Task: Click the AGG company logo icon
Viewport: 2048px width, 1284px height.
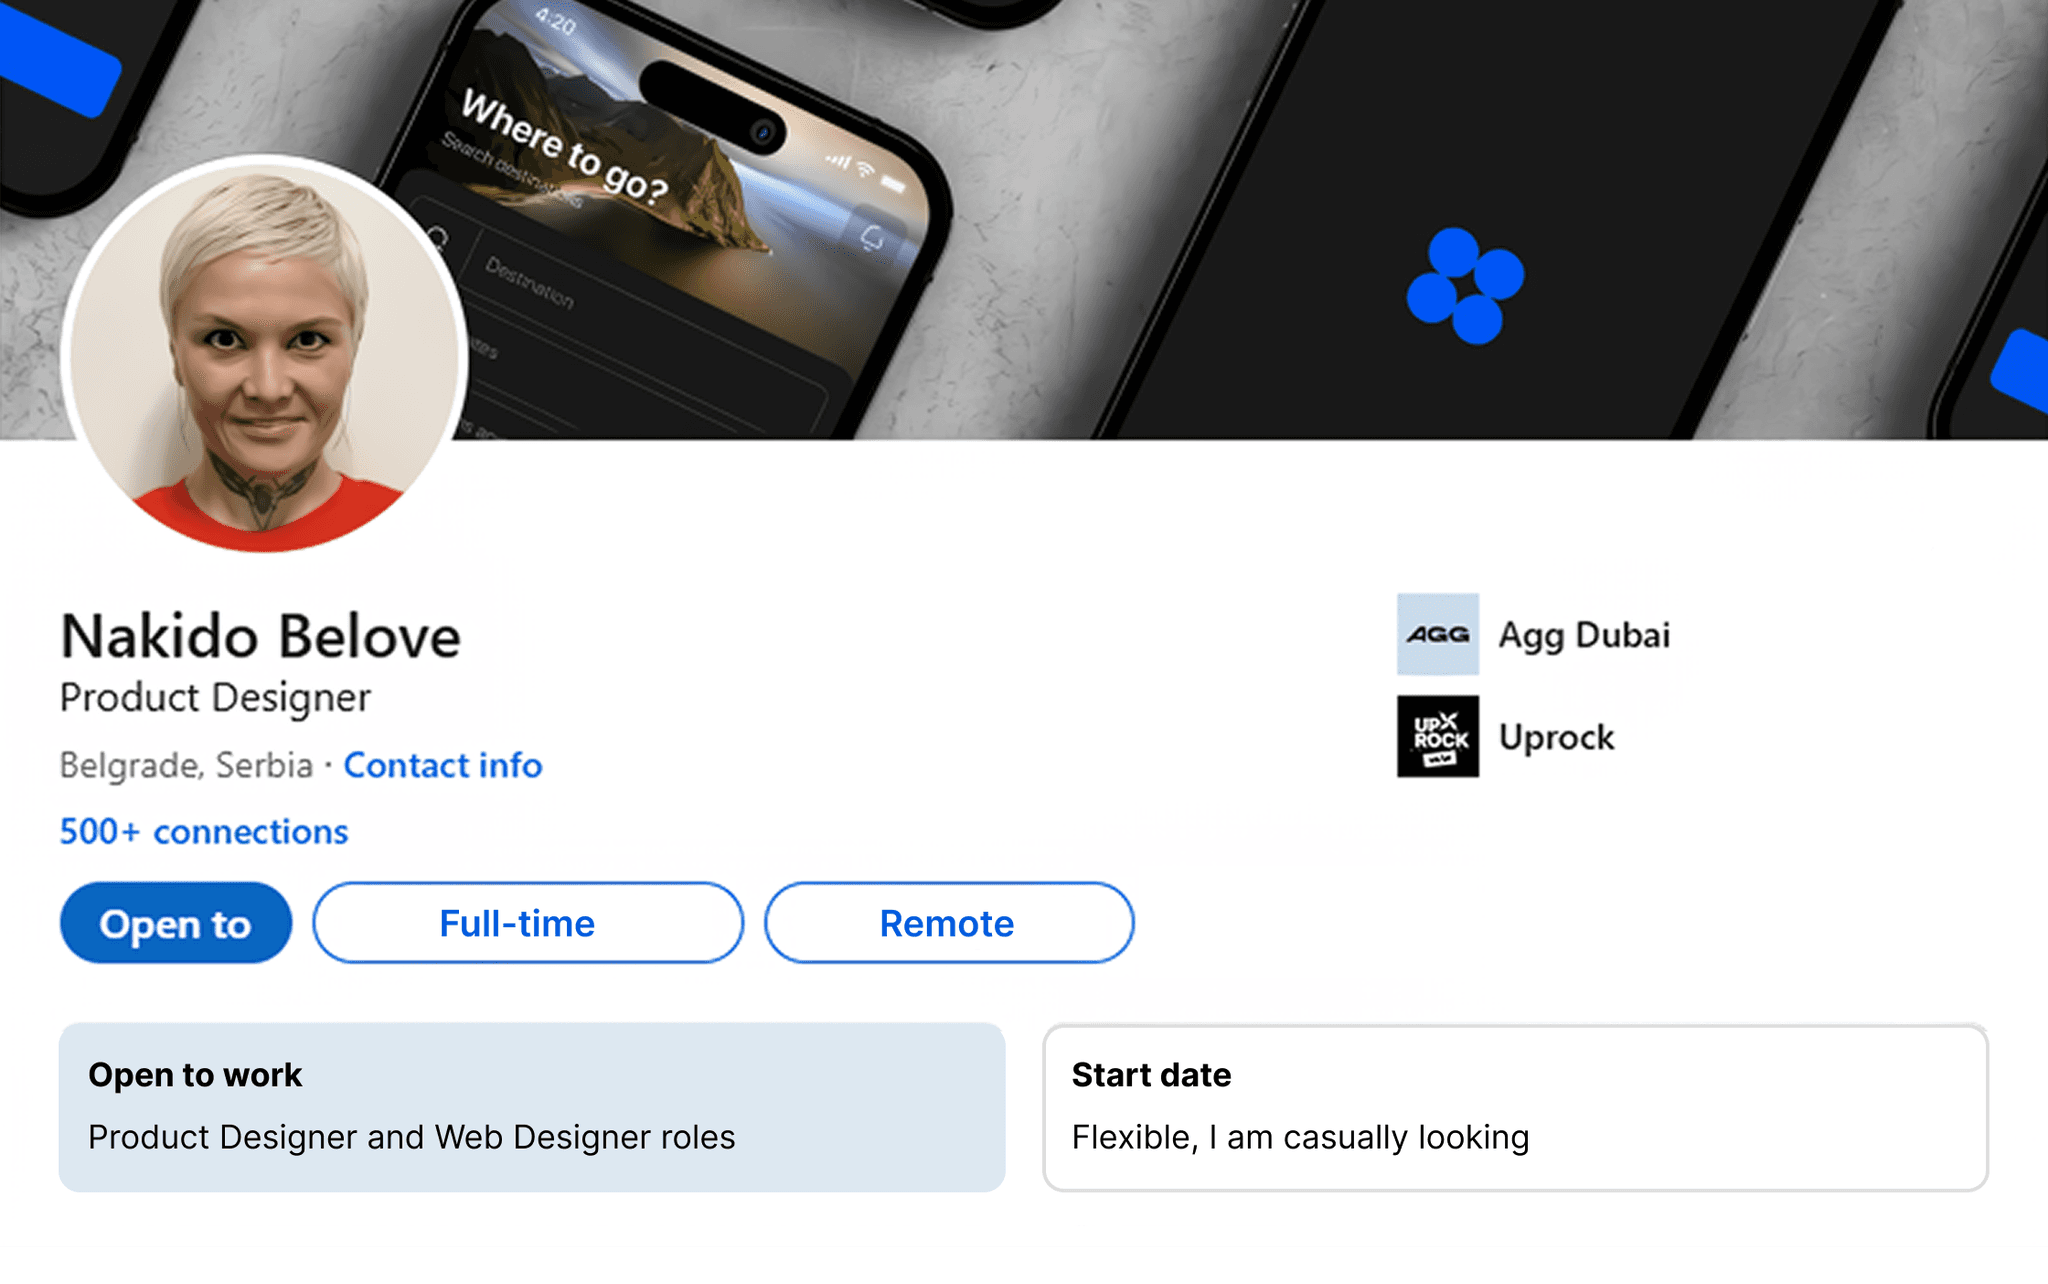Action: tap(1437, 634)
